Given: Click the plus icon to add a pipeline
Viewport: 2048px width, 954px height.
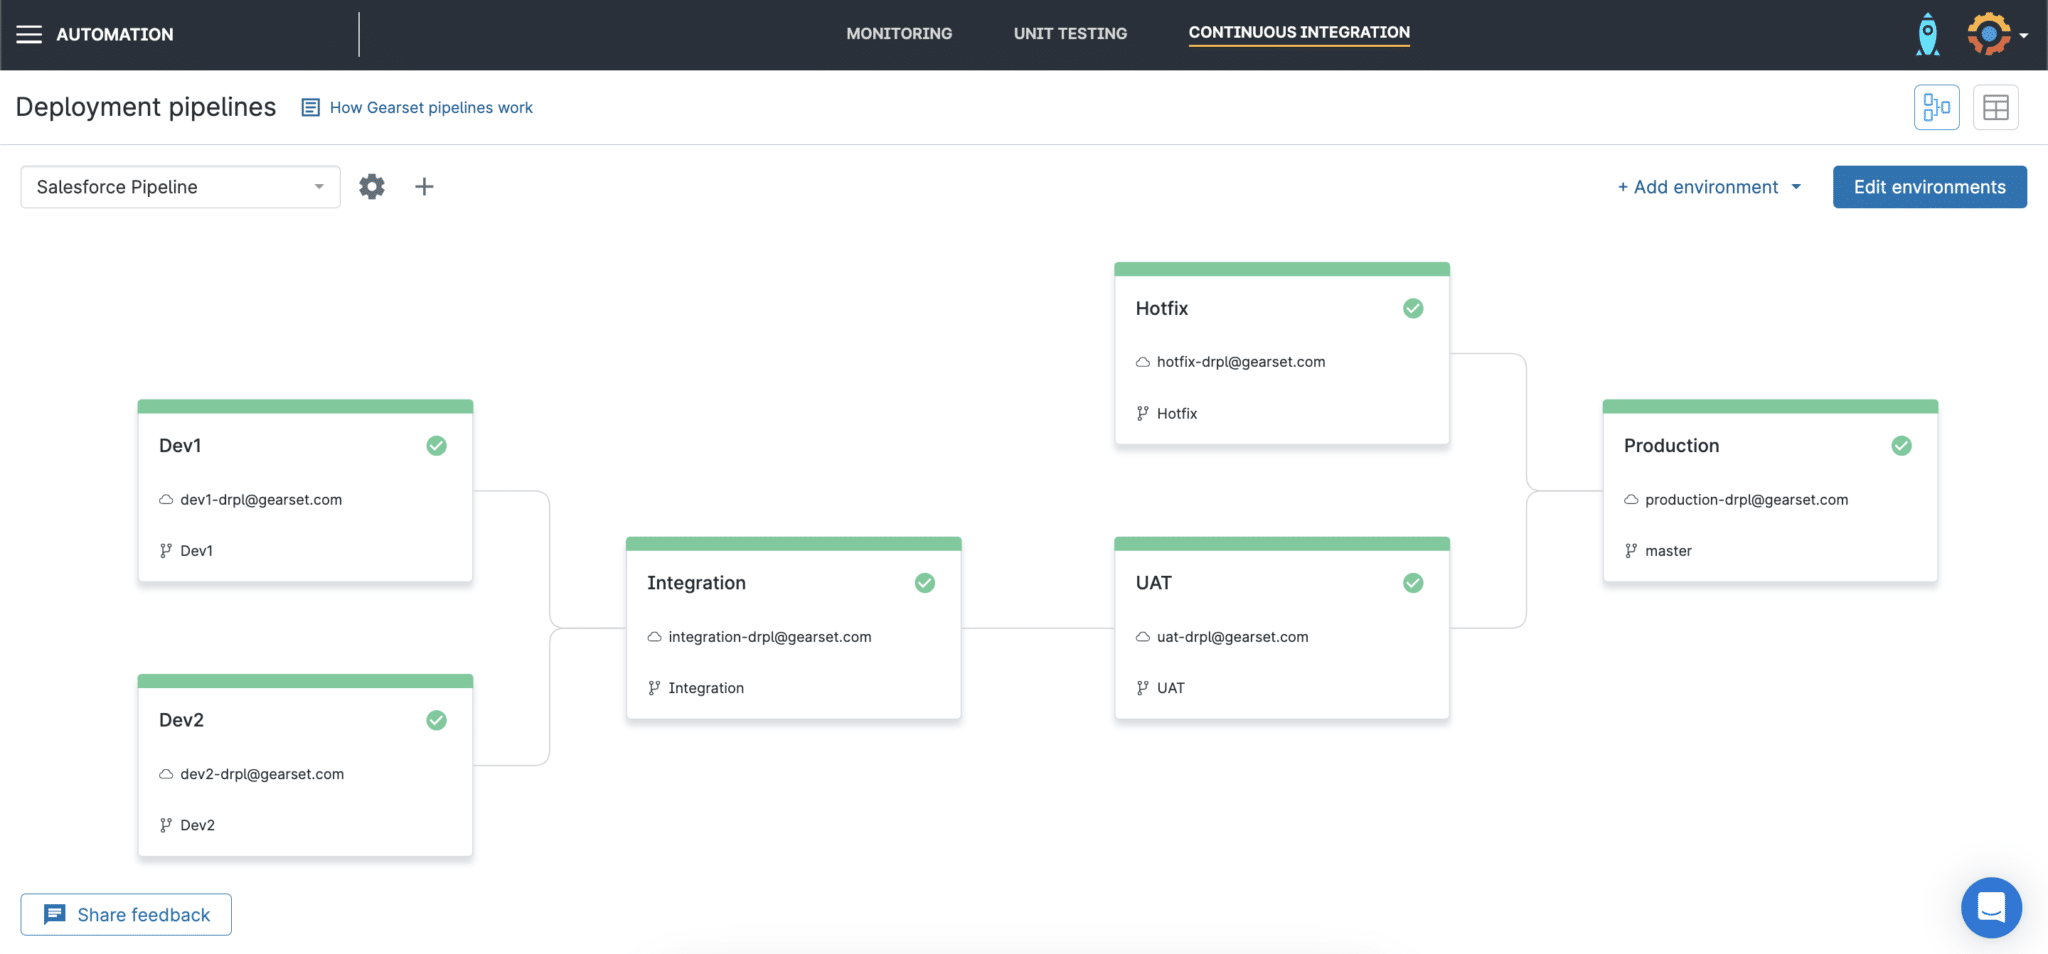Looking at the screenshot, I should [424, 186].
